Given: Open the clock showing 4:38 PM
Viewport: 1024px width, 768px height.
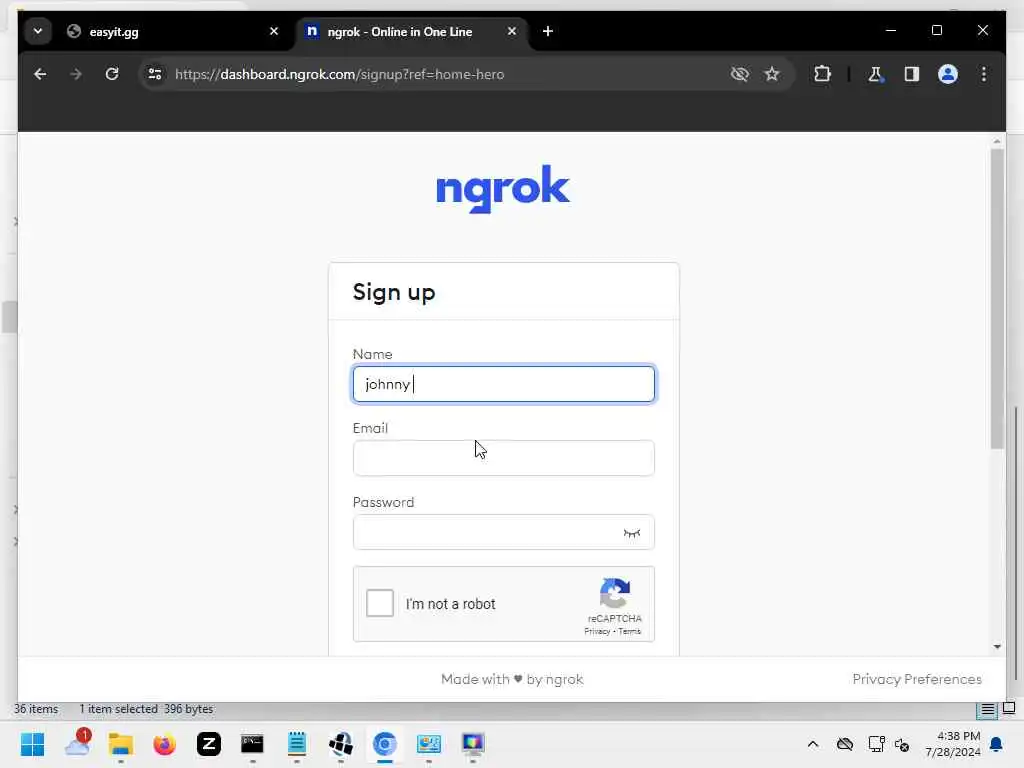Looking at the screenshot, I should (952, 744).
